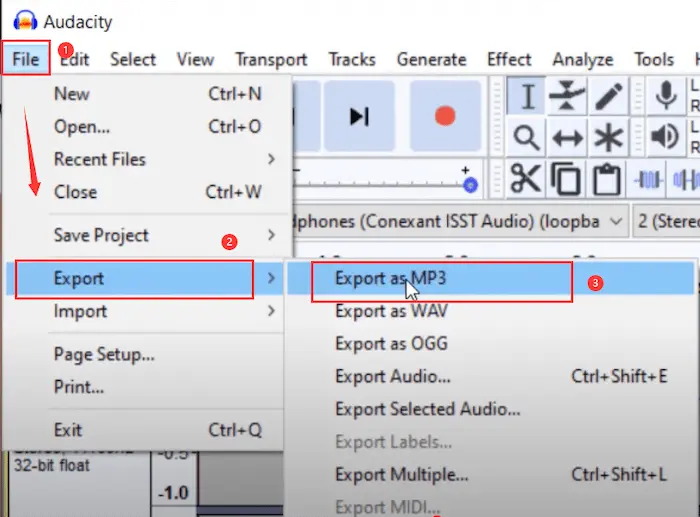Open the Tools menu

(654, 59)
